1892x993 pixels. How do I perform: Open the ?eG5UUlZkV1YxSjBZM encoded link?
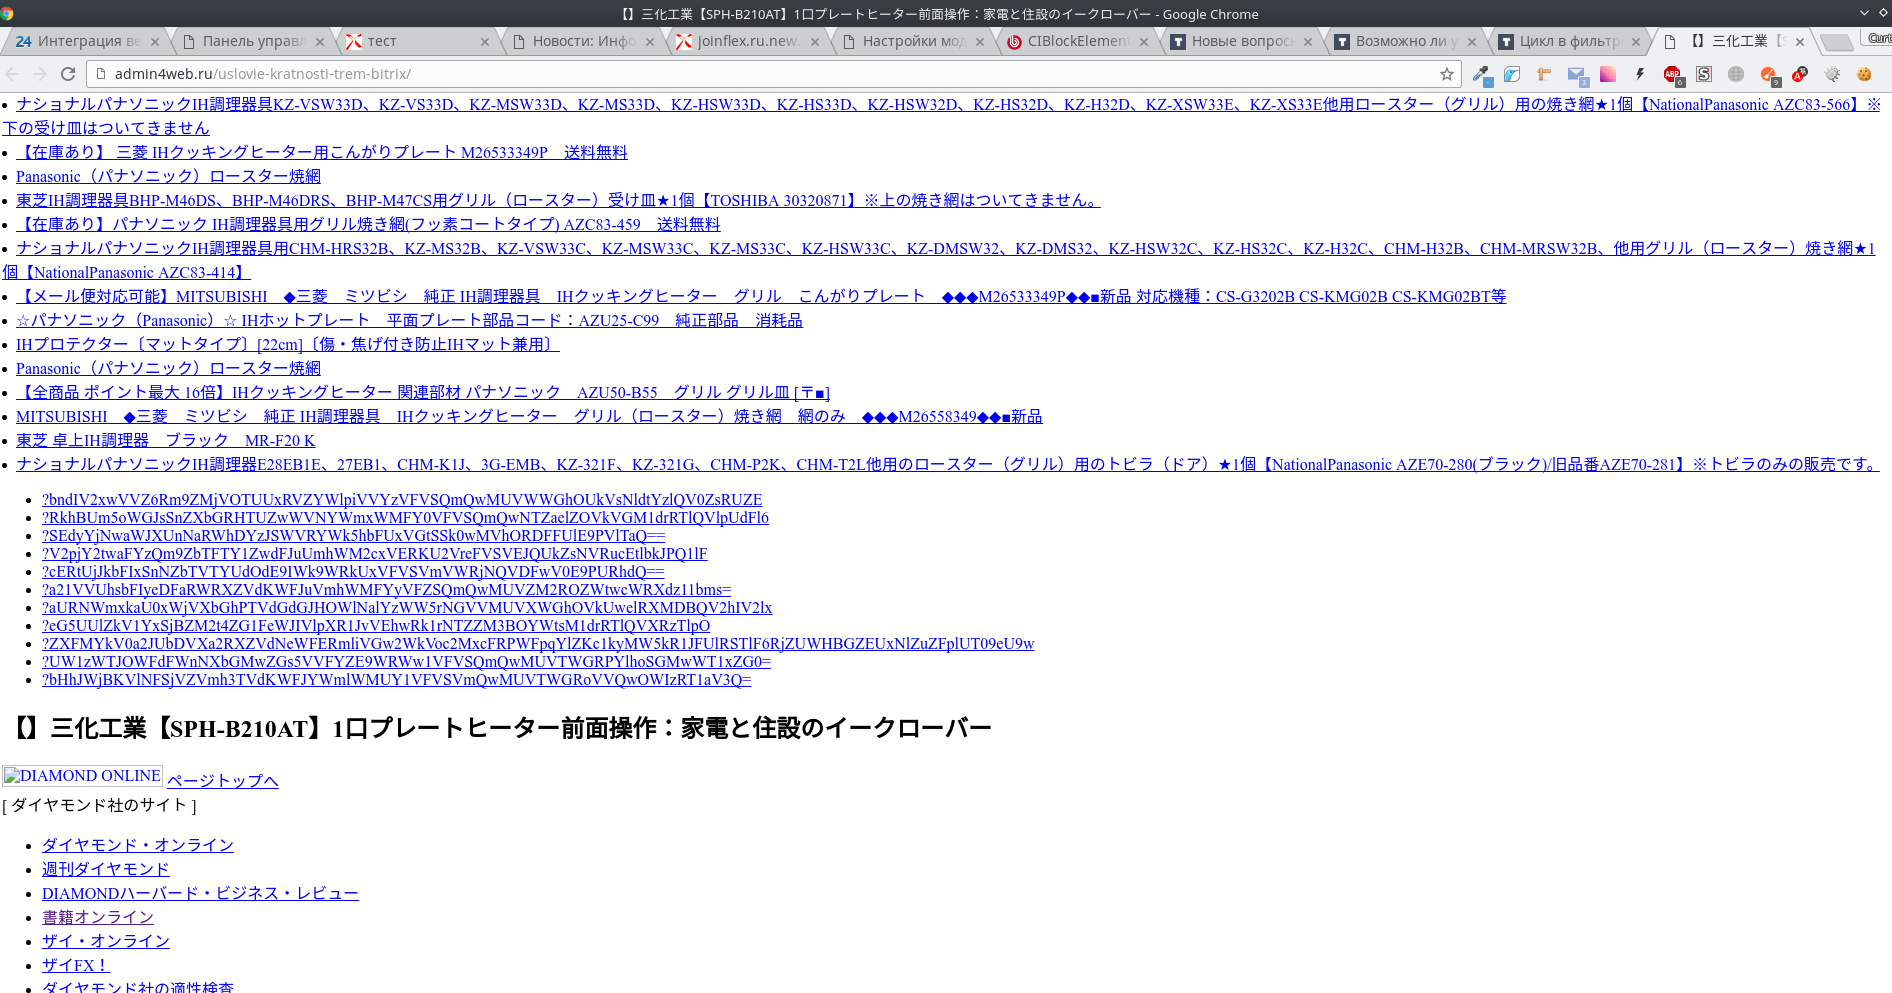pos(376,626)
